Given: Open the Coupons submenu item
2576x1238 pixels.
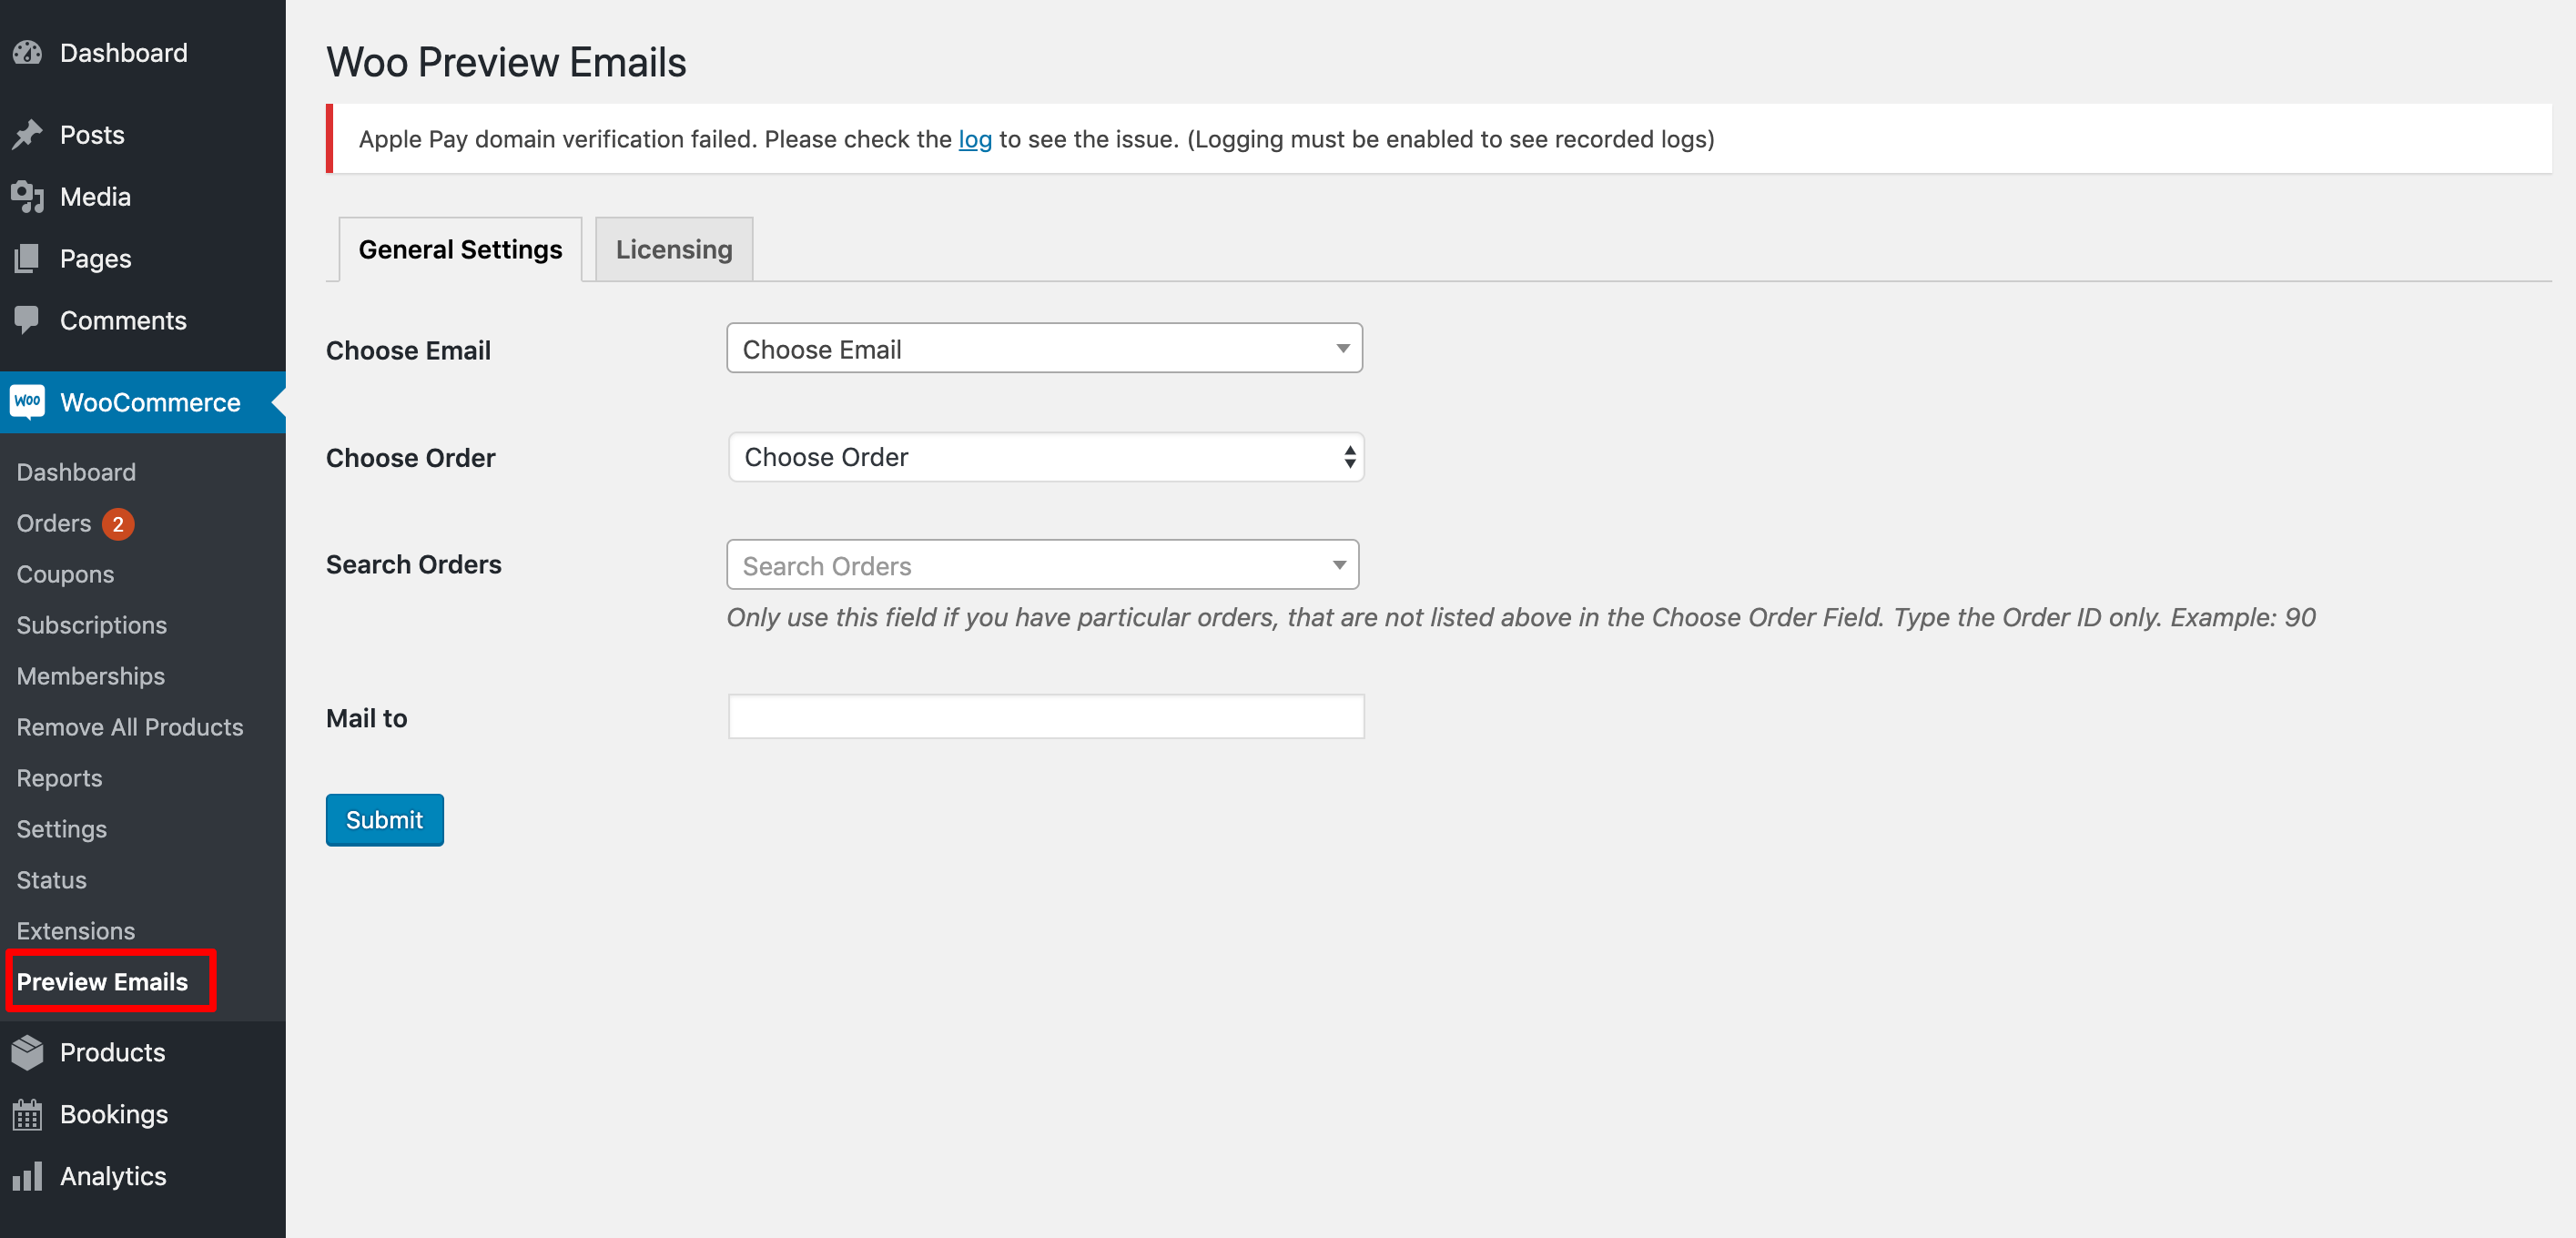Looking at the screenshot, I should pyautogui.click(x=65, y=574).
